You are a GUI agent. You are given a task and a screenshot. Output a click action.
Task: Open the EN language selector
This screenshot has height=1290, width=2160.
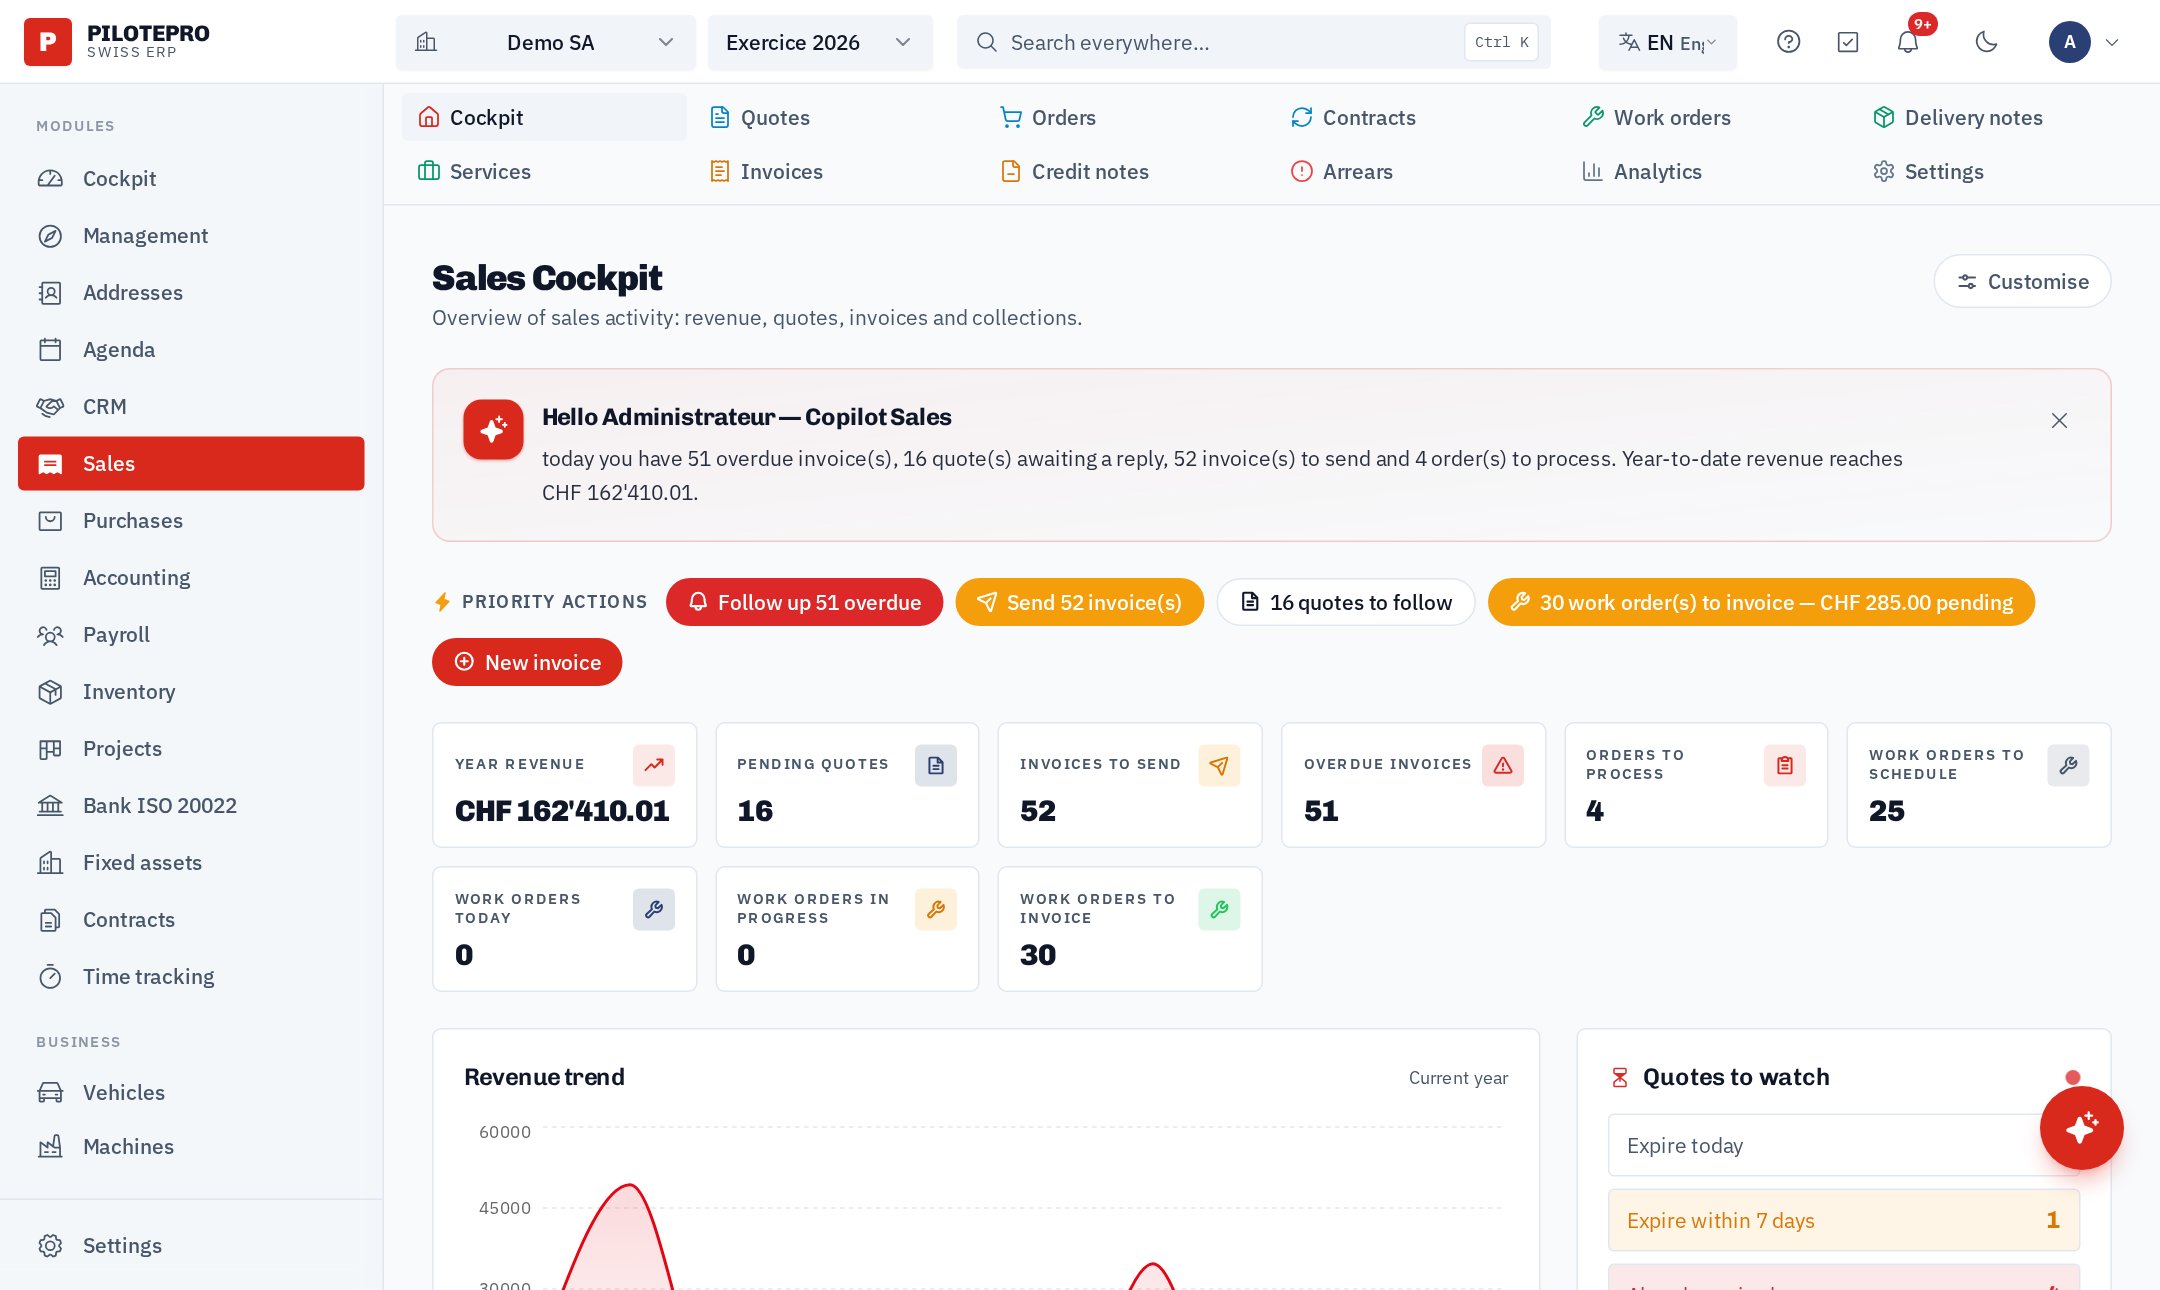click(x=1668, y=42)
